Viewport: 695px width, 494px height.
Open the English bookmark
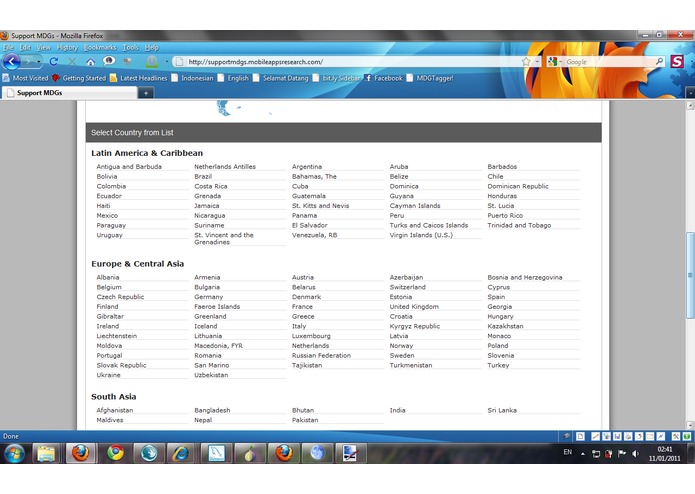point(233,78)
